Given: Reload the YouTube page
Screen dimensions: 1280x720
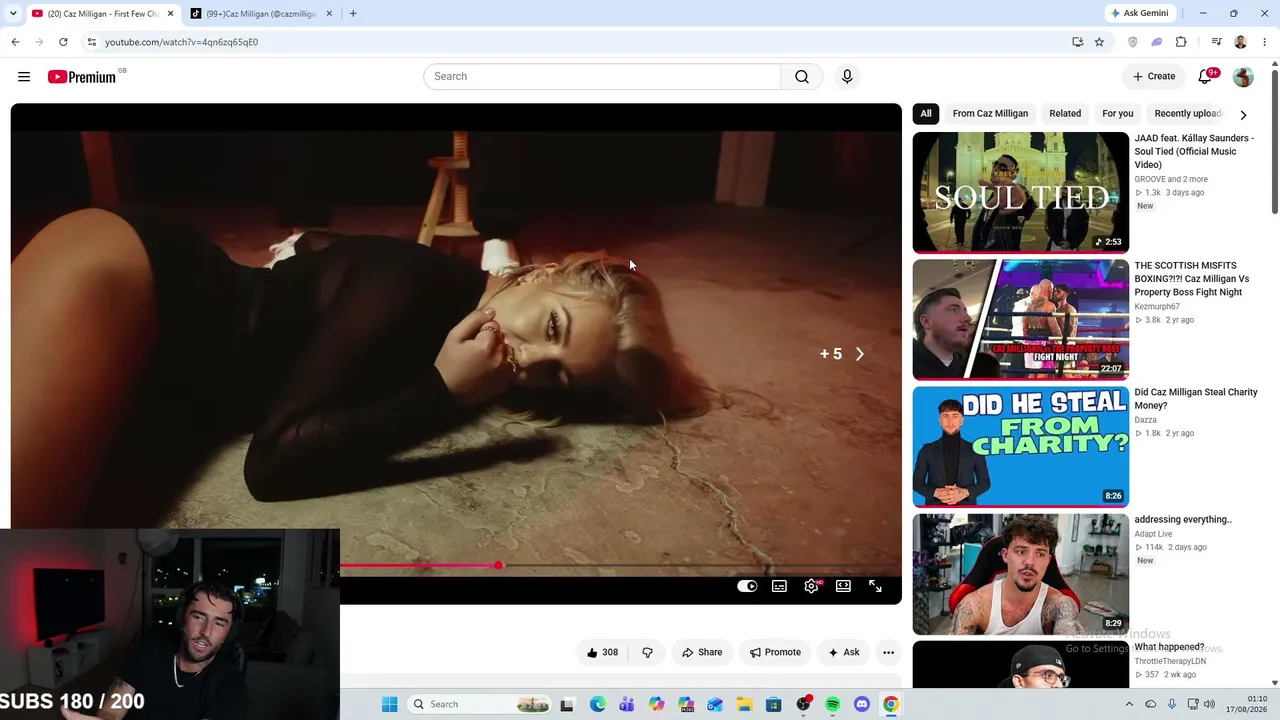Looking at the screenshot, I should (x=63, y=42).
